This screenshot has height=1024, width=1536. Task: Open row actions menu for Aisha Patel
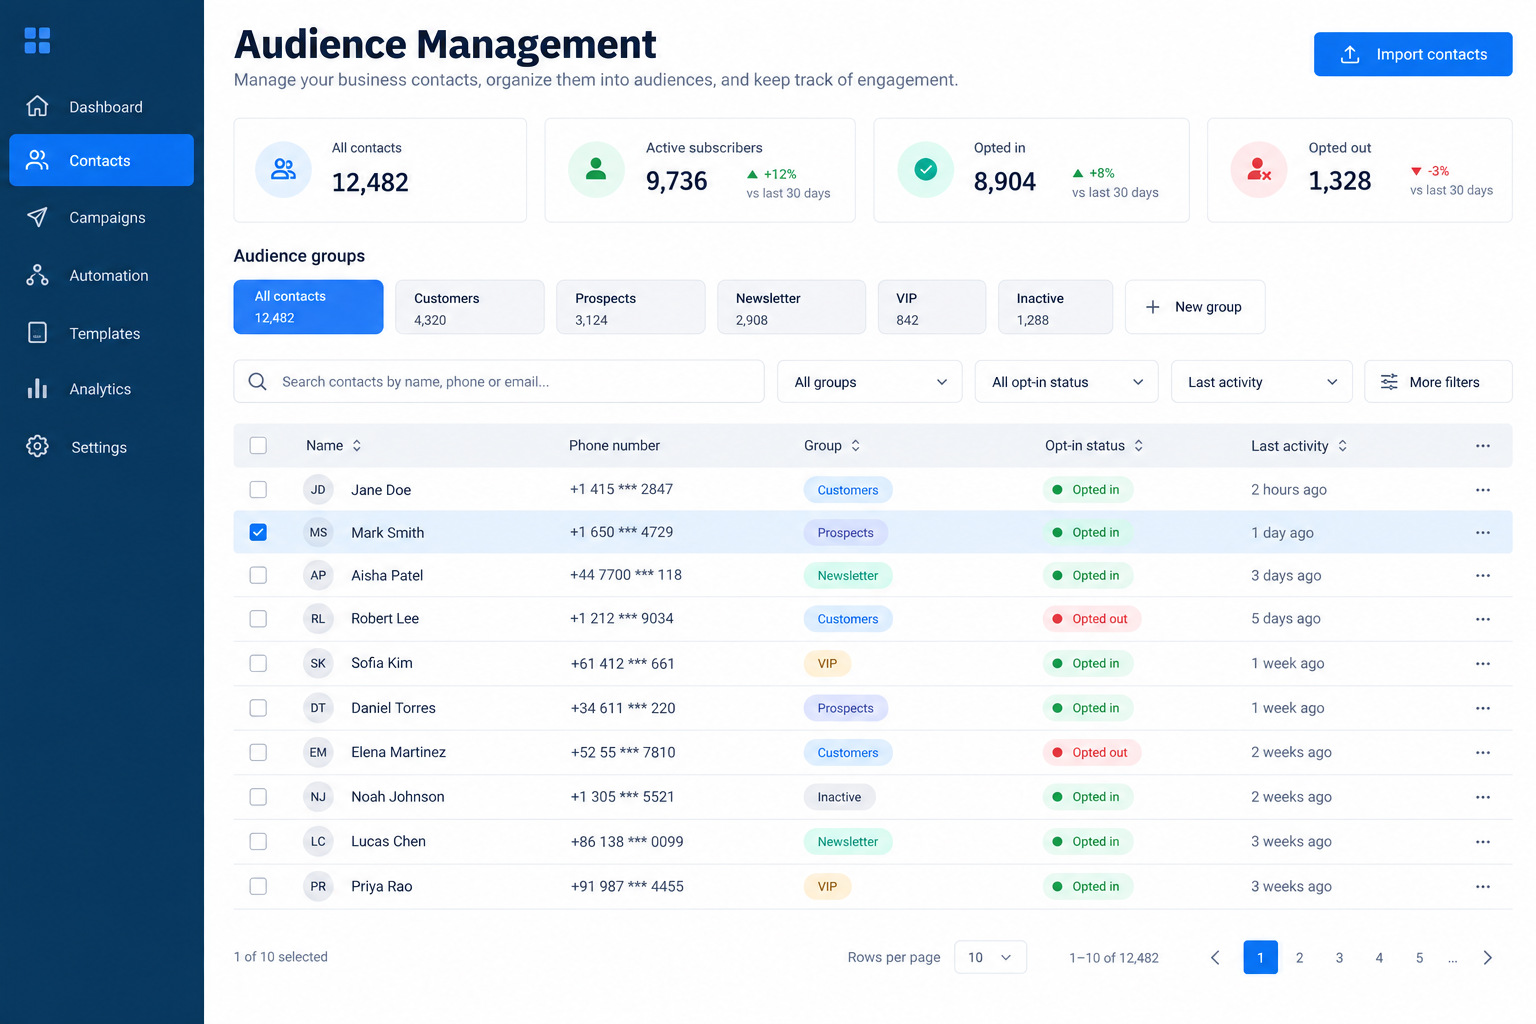(x=1482, y=576)
